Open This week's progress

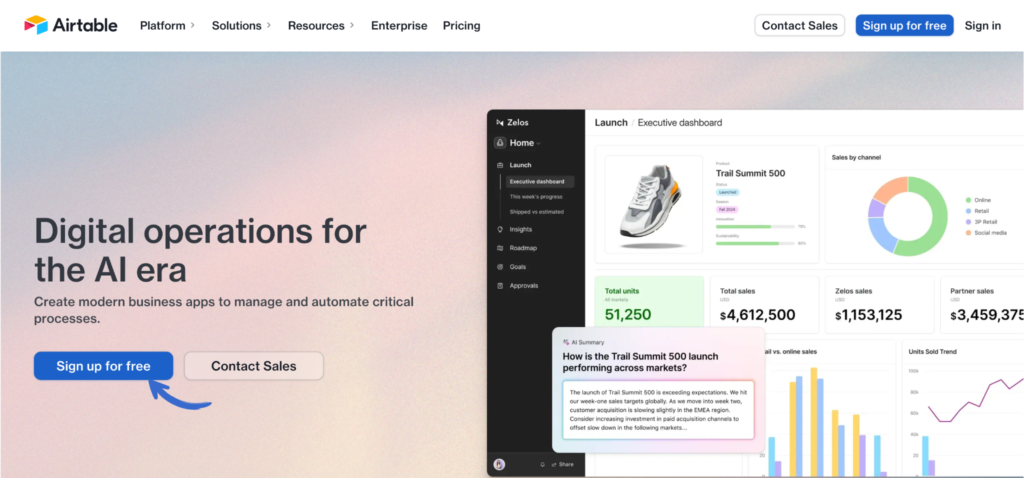(x=536, y=197)
